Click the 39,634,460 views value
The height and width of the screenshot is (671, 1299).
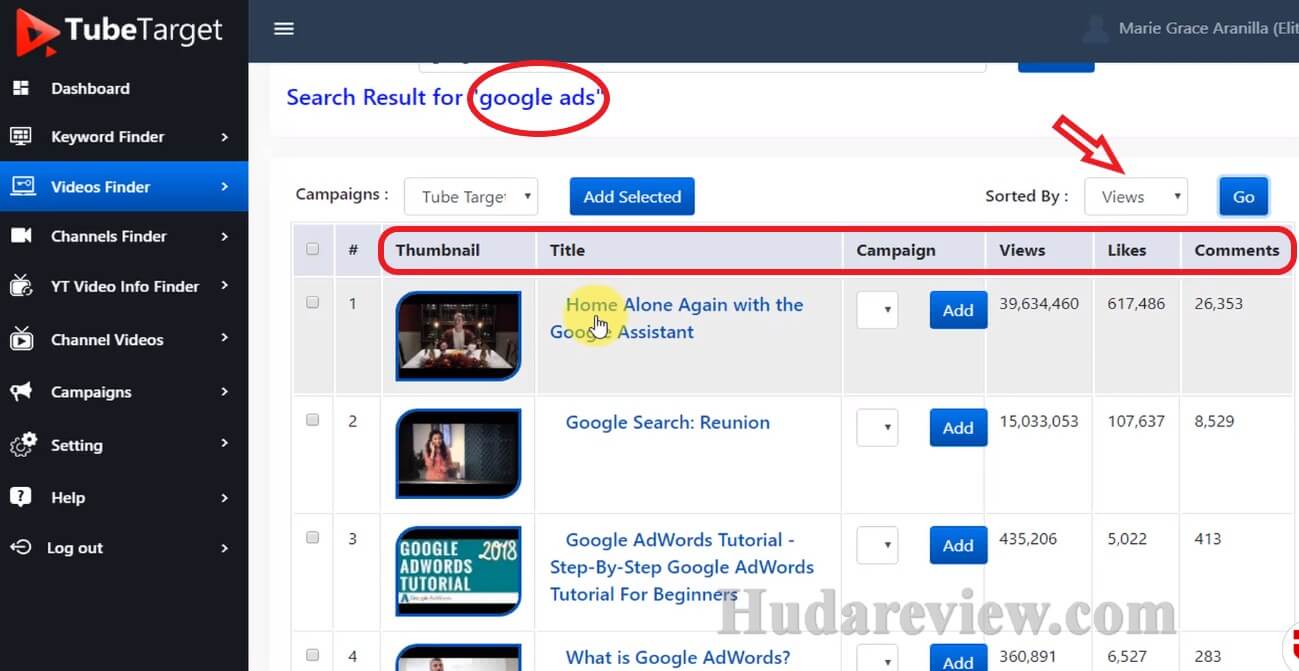click(1039, 303)
